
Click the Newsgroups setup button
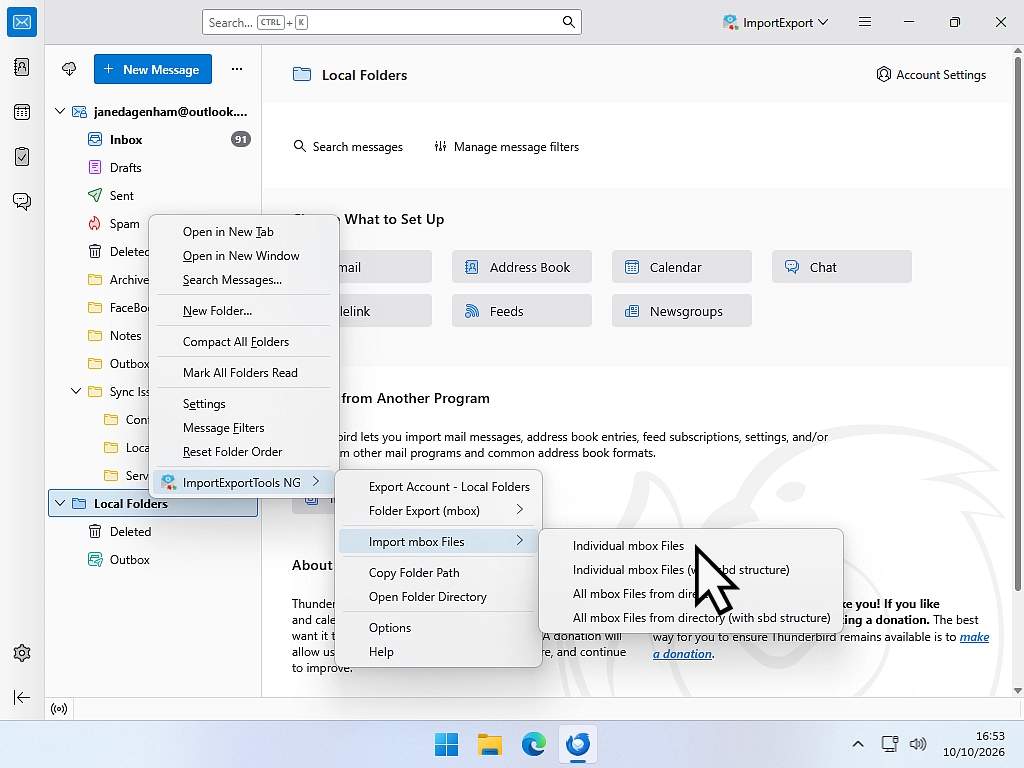[x=682, y=311]
